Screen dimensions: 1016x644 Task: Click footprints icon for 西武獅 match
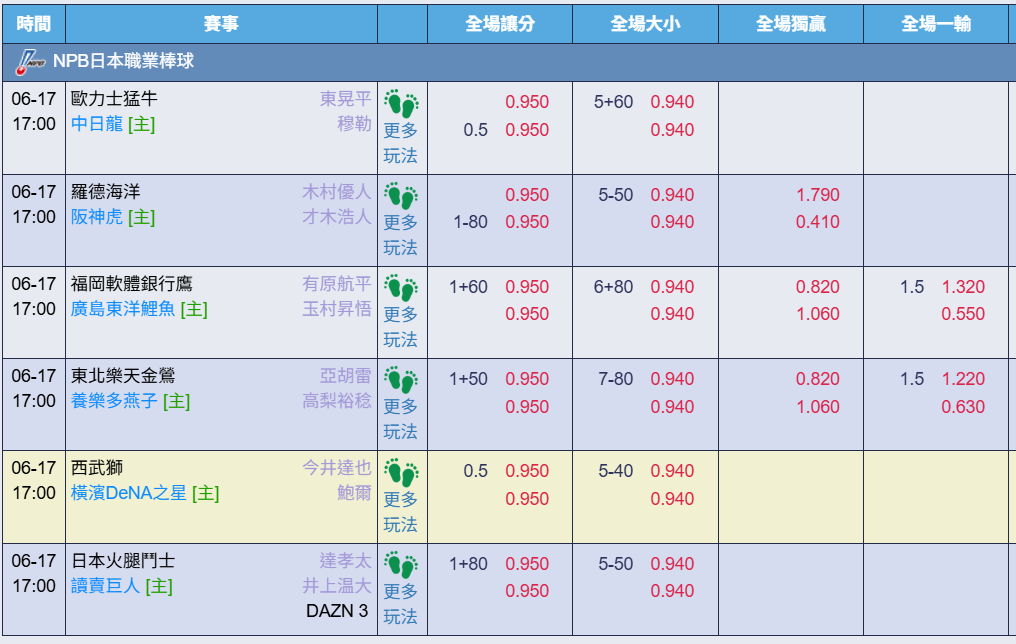click(x=401, y=473)
